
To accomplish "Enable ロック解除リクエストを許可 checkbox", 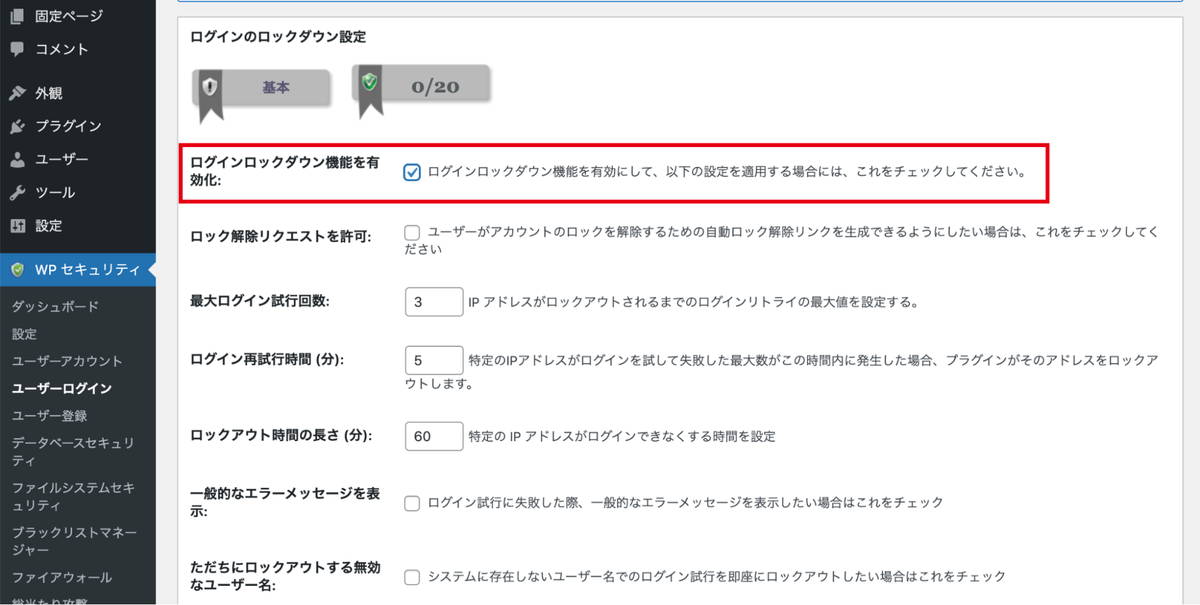I will [411, 233].
